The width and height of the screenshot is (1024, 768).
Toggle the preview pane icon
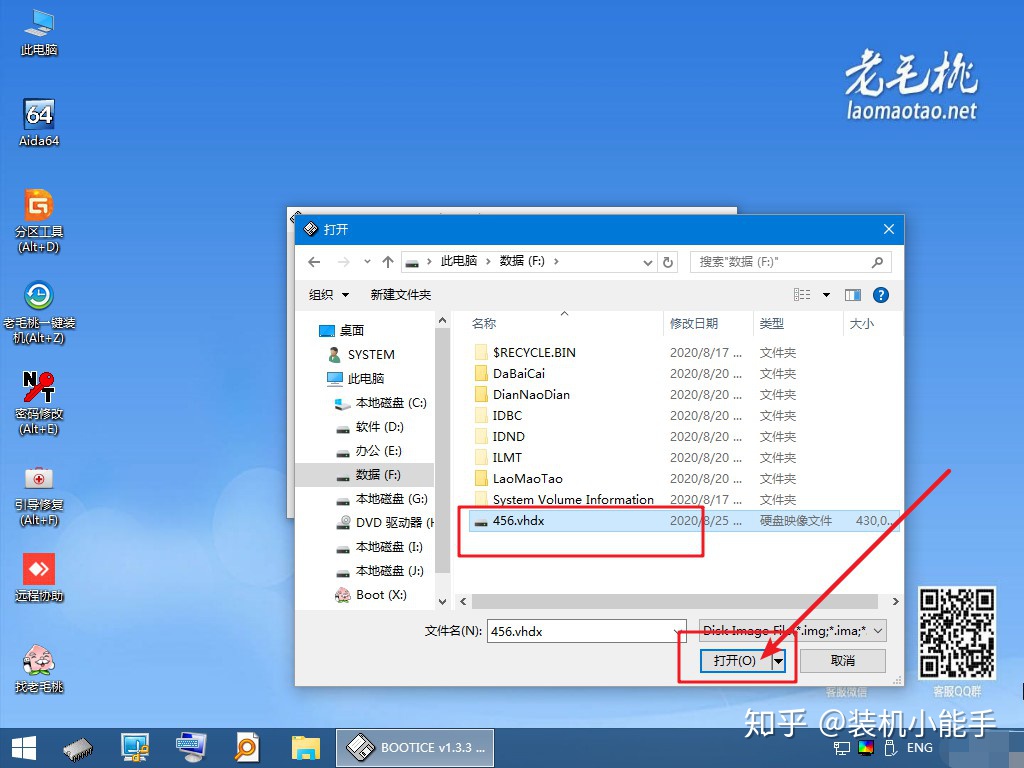coord(852,295)
